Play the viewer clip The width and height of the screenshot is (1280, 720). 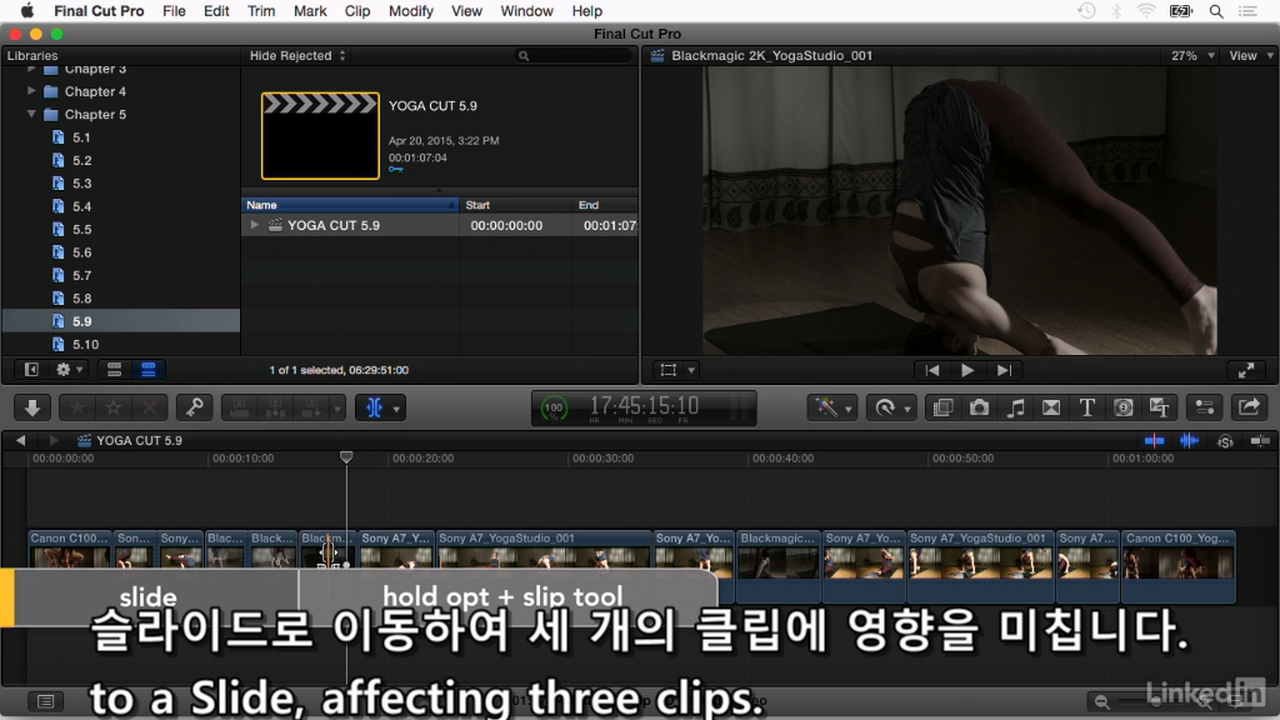click(x=967, y=370)
